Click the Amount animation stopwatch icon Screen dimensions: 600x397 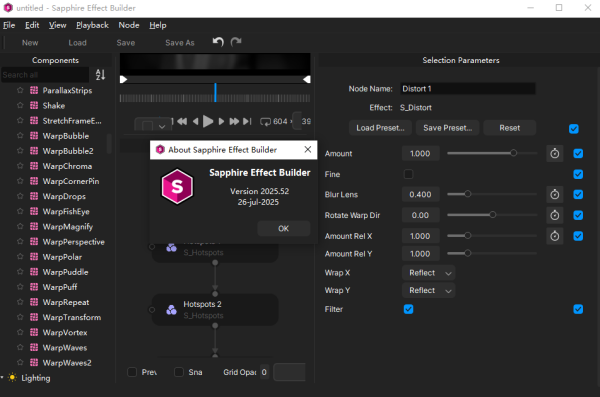(554, 154)
